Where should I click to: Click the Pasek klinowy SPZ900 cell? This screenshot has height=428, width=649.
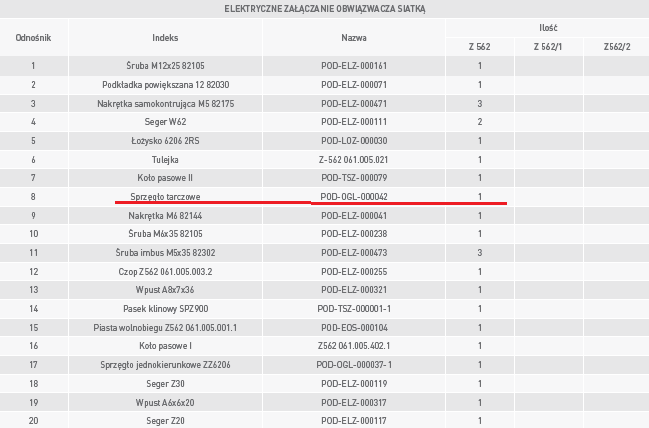[165, 309]
